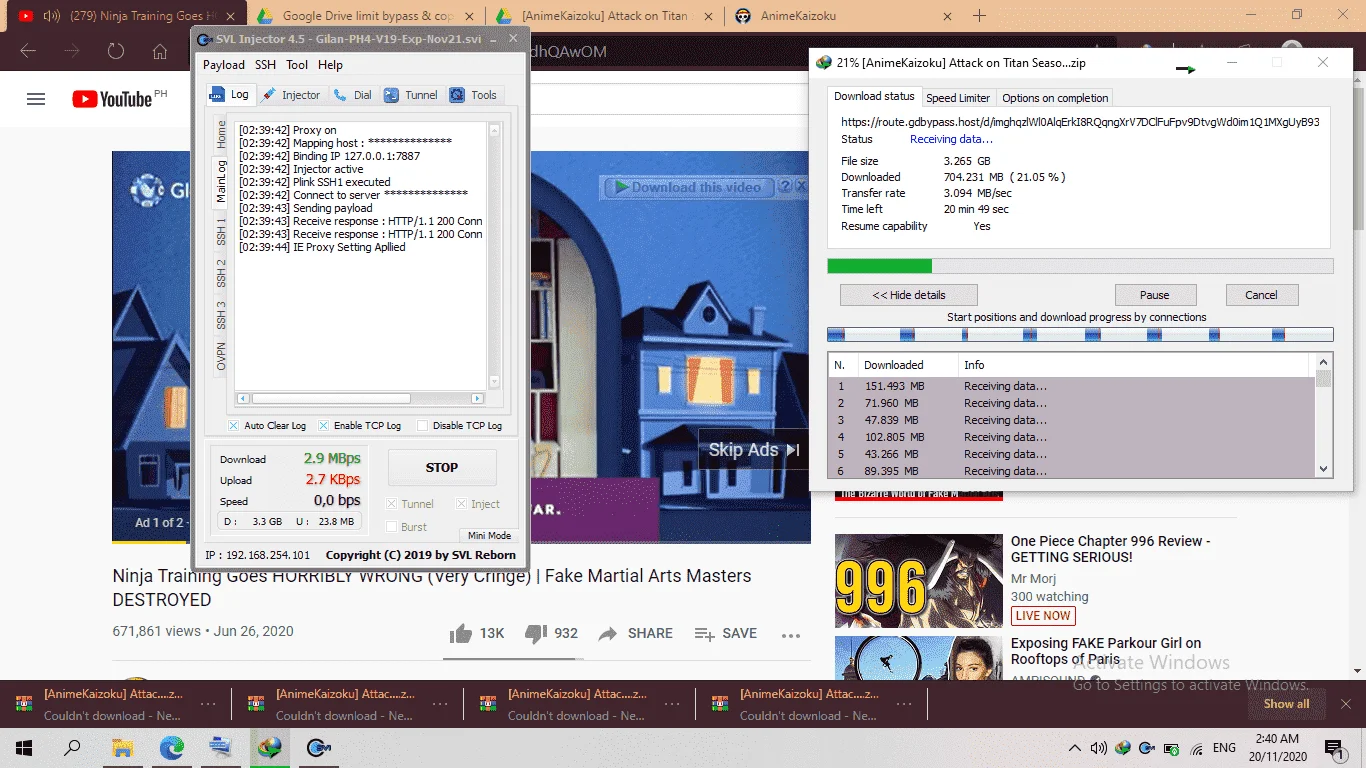Open SVL Injector from the taskbar
The image size is (1366, 768).
[319, 747]
